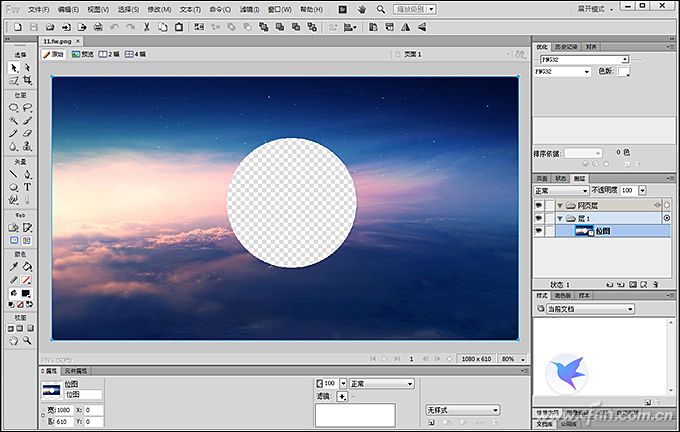Toggle visibility of 位图 object
Screen dimensions: 680x432
point(539,231)
